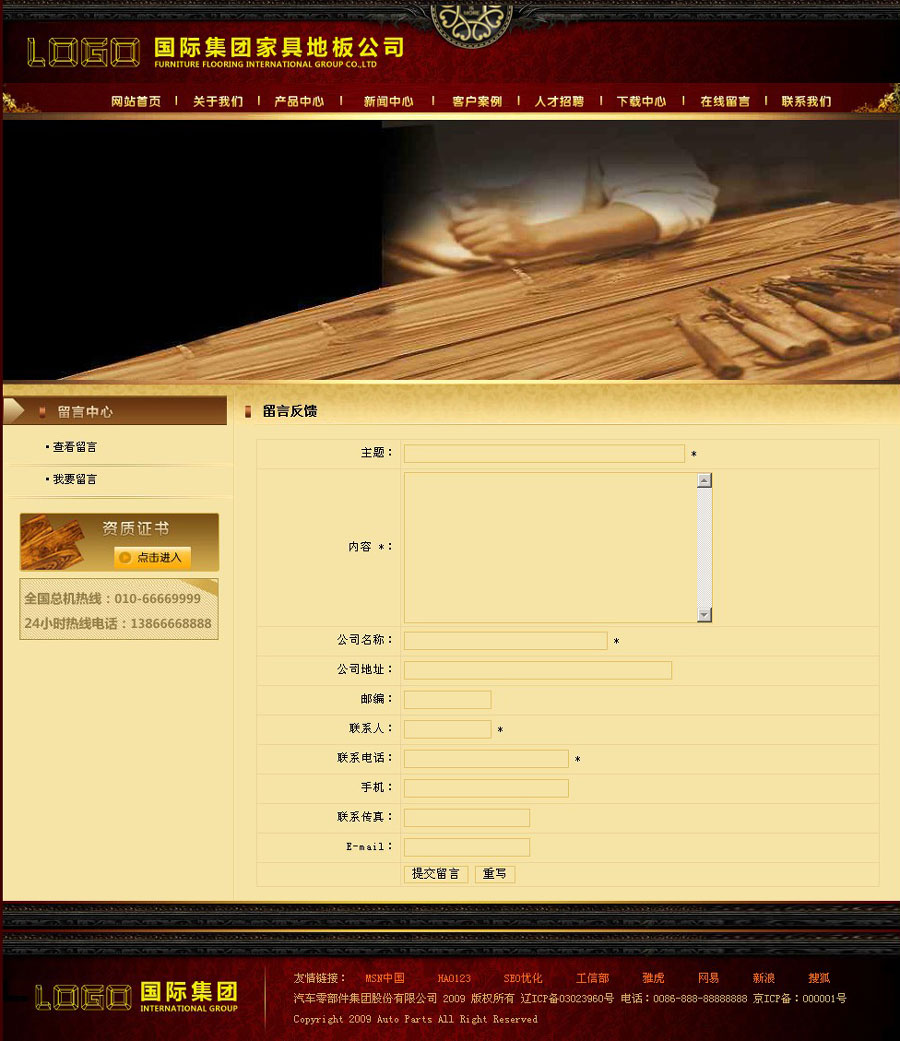Open the 搜狐 footer link
The height and width of the screenshot is (1041, 900).
819,978
